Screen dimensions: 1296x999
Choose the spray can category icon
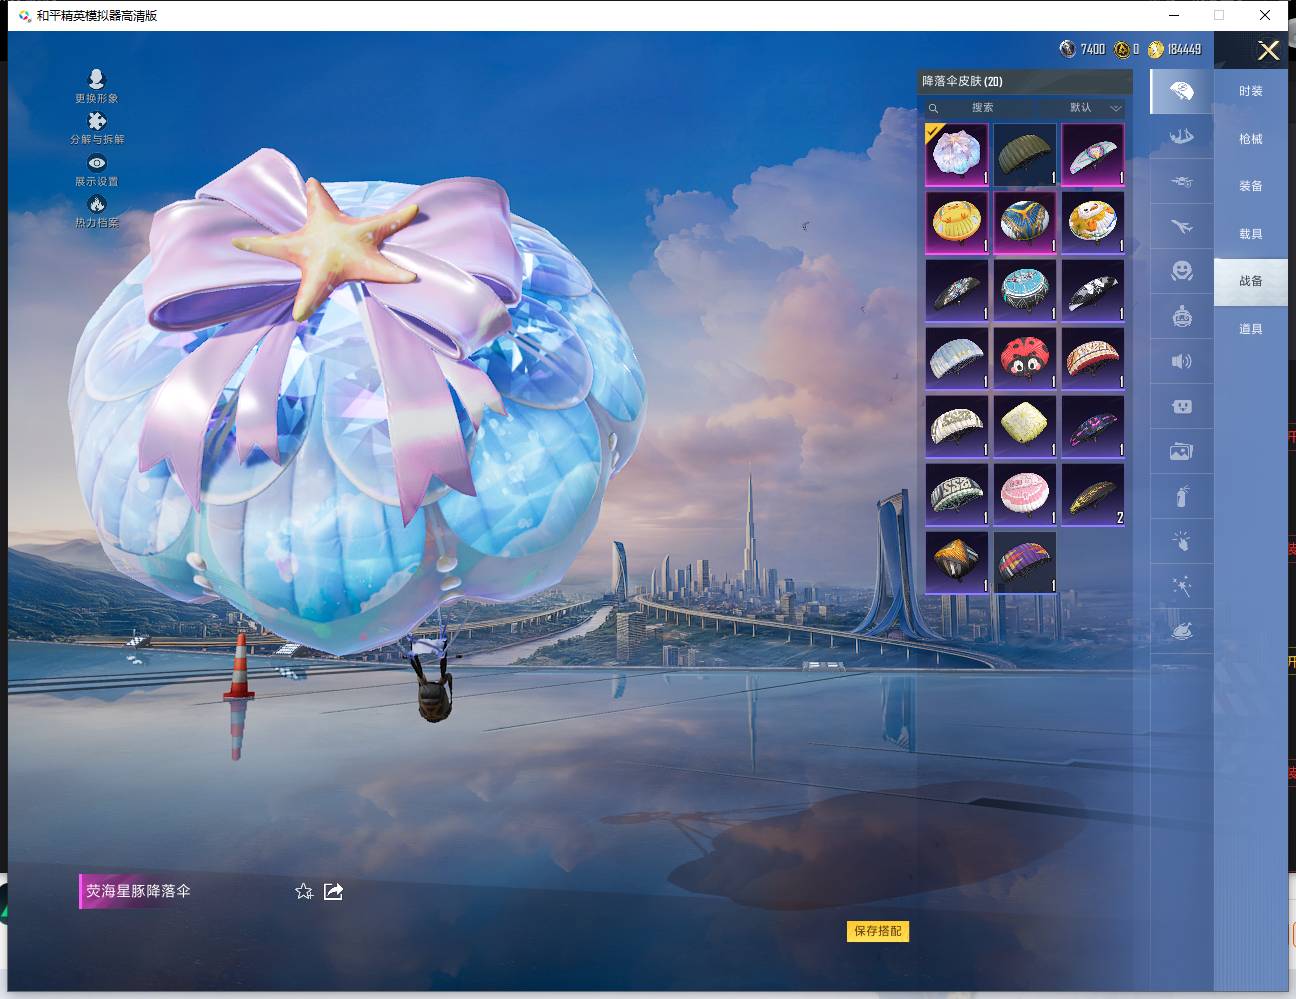[1181, 496]
